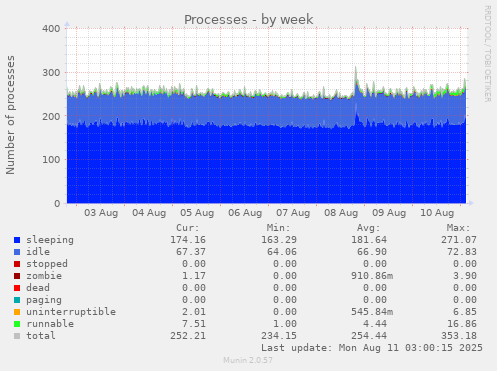Click the '10 Aug' x-axis date label
497x371 pixels.
tap(437, 213)
